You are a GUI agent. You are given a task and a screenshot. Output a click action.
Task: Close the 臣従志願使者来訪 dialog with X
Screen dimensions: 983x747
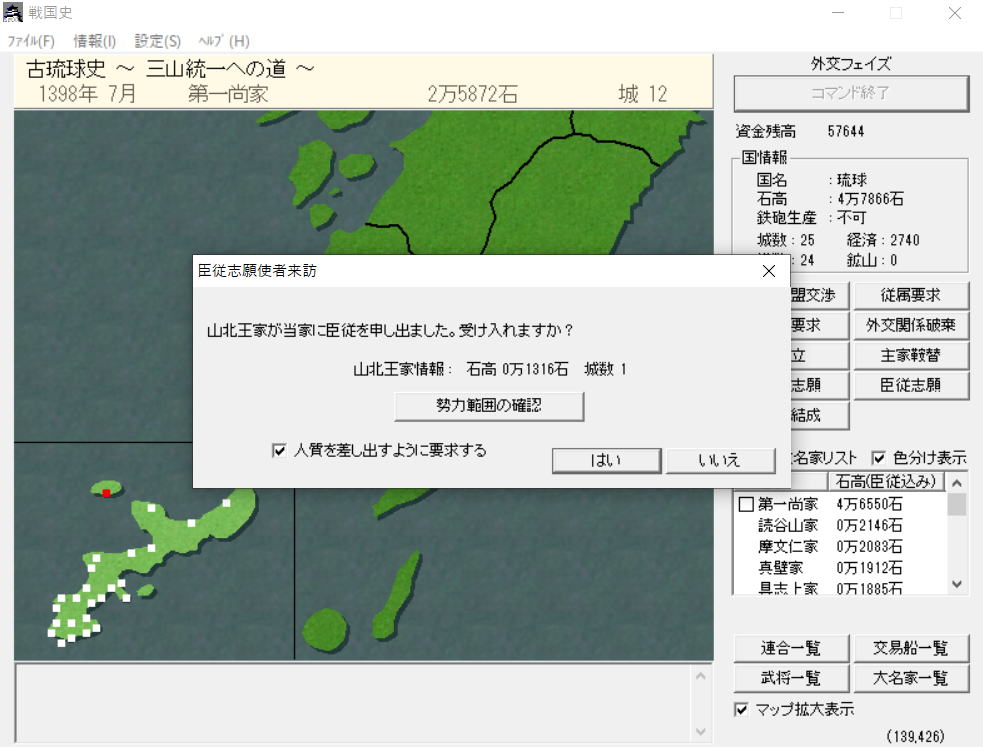pyautogui.click(x=768, y=271)
